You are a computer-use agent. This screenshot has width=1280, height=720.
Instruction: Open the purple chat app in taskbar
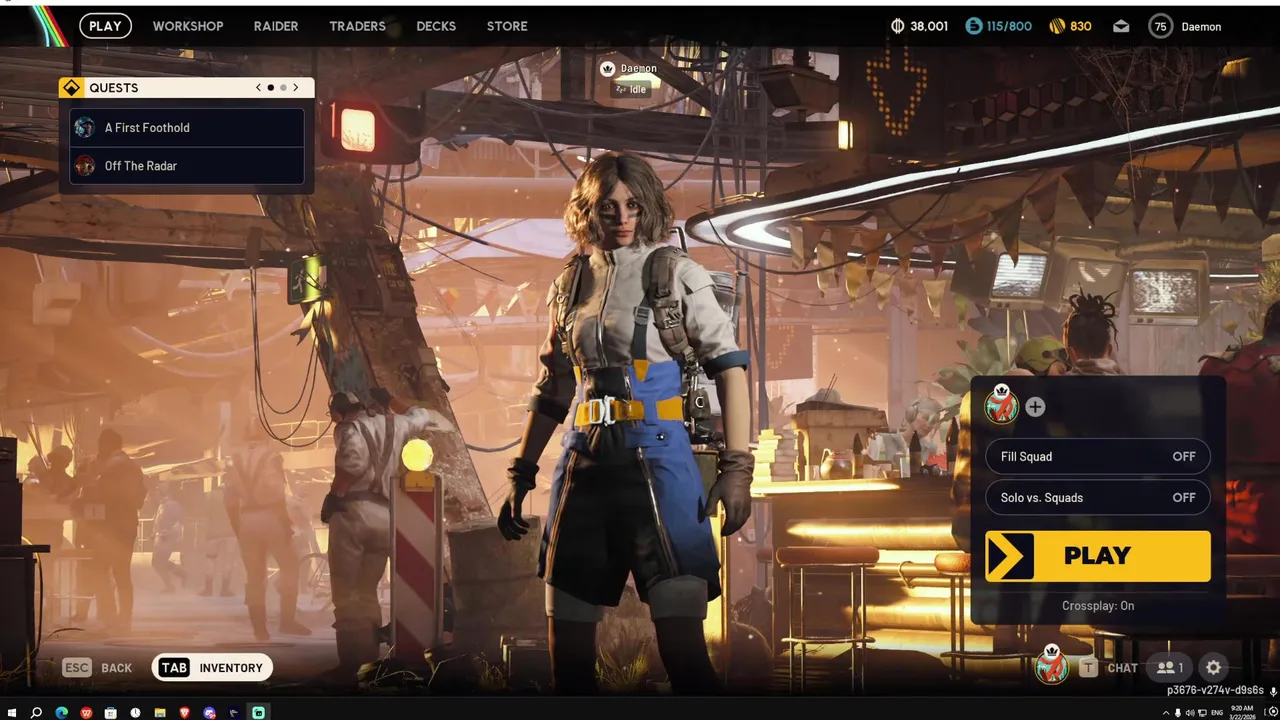click(x=209, y=713)
